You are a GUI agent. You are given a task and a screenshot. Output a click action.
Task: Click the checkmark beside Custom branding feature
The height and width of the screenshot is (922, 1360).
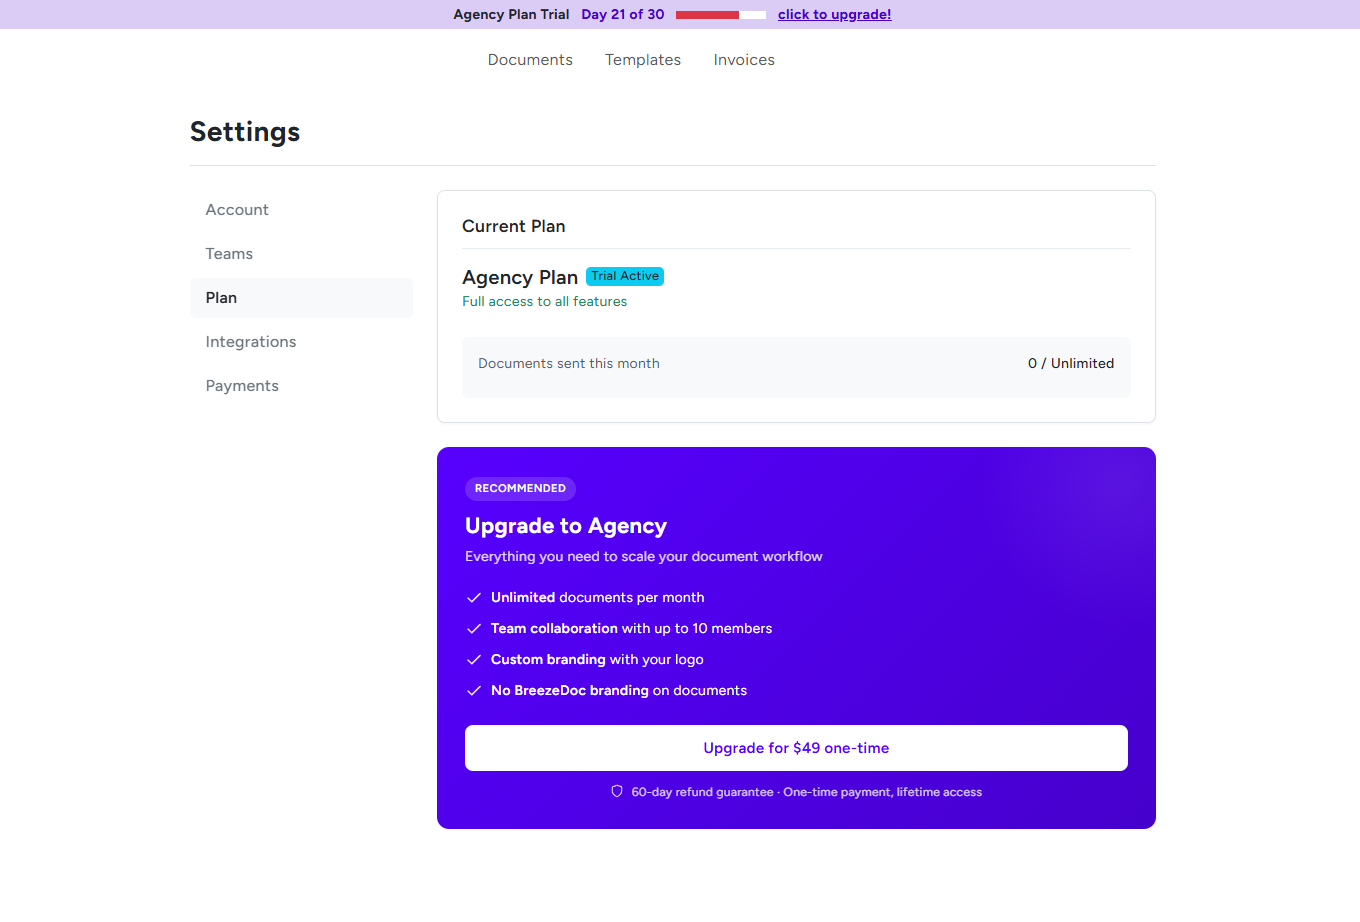point(474,659)
